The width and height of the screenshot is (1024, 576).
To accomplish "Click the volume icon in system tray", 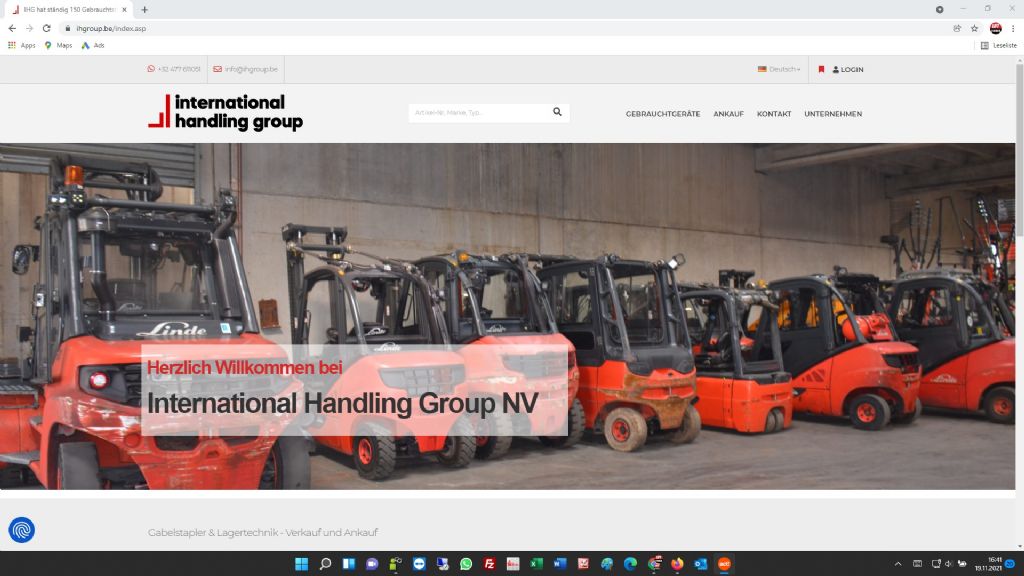I will tap(948, 564).
